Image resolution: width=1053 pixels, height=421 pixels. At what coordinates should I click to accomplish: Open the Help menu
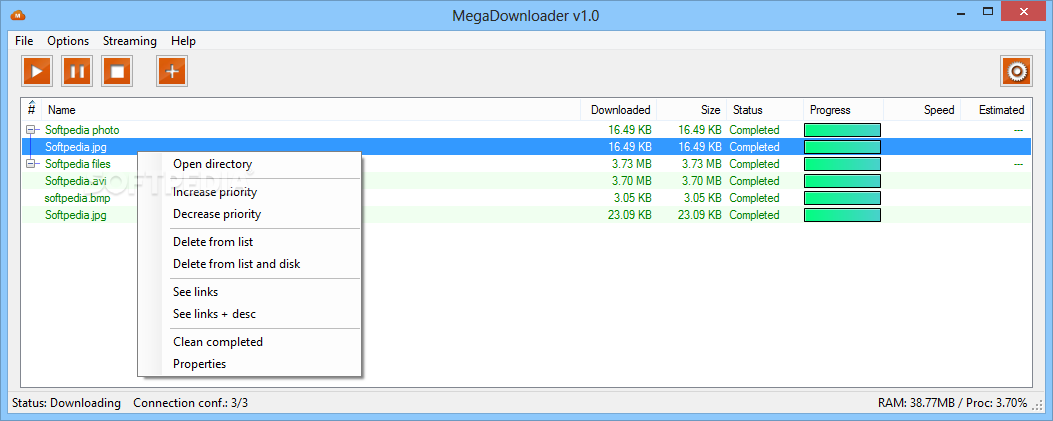[x=183, y=41]
